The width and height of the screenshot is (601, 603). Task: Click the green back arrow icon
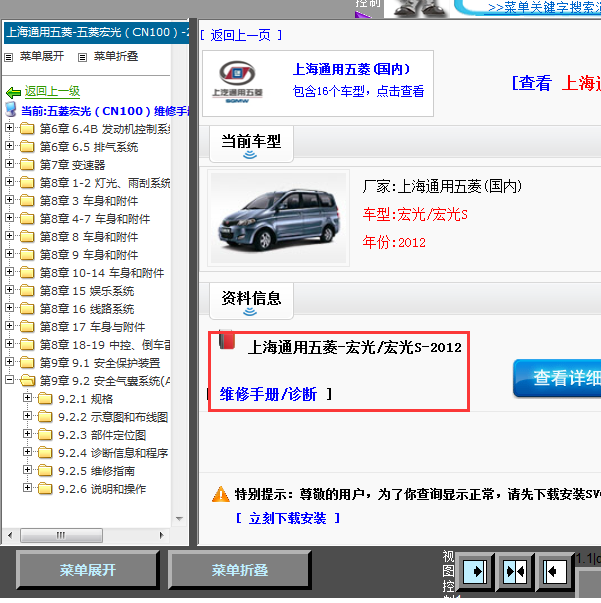pyautogui.click(x=13, y=92)
